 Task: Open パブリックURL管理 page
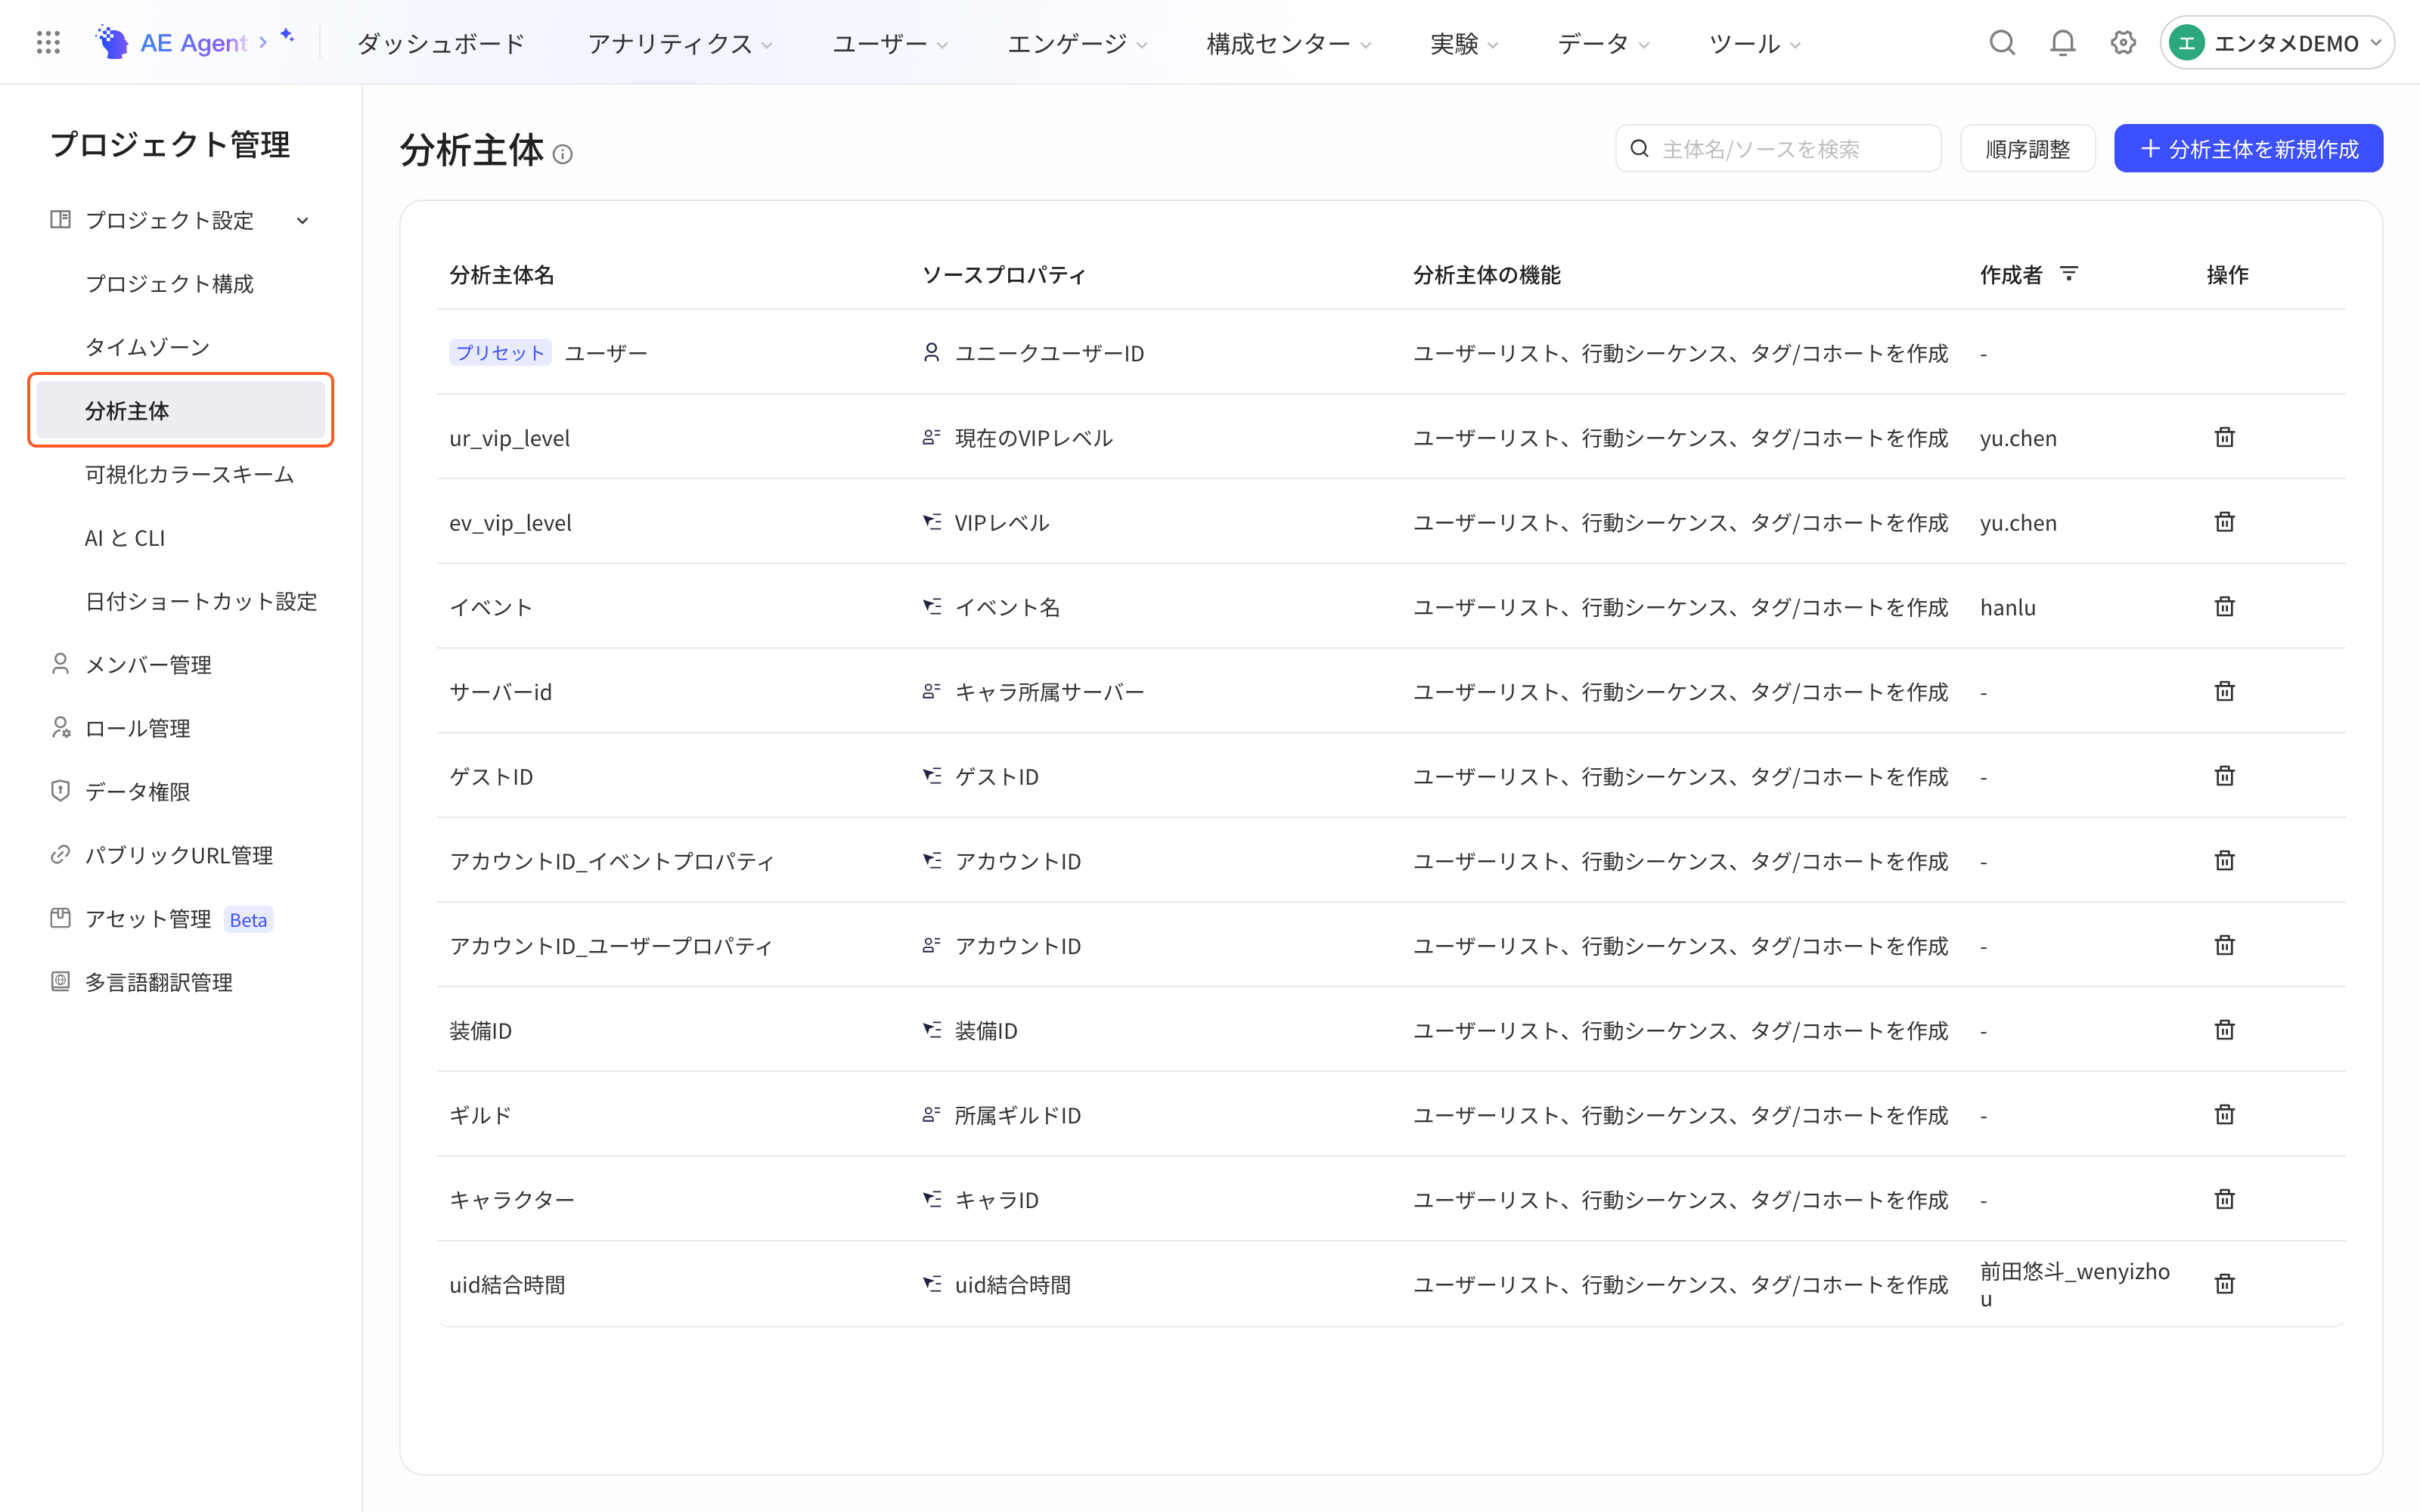[178, 855]
